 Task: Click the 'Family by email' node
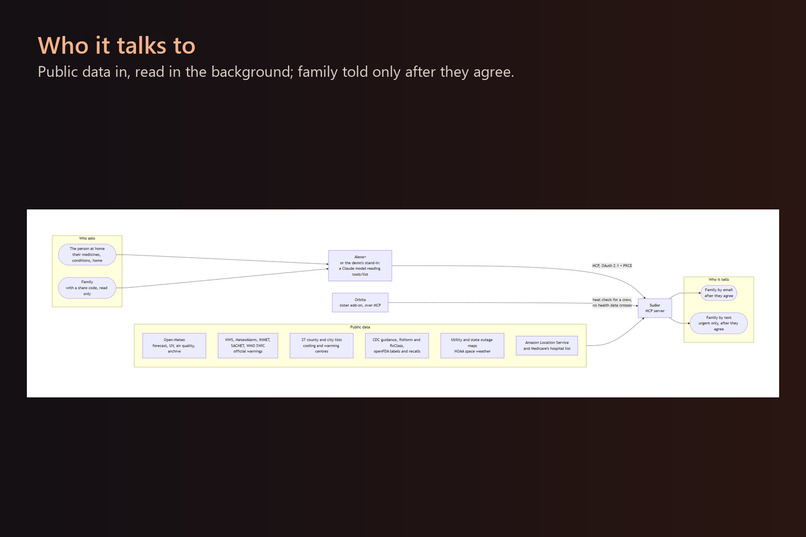pyautogui.click(x=719, y=293)
